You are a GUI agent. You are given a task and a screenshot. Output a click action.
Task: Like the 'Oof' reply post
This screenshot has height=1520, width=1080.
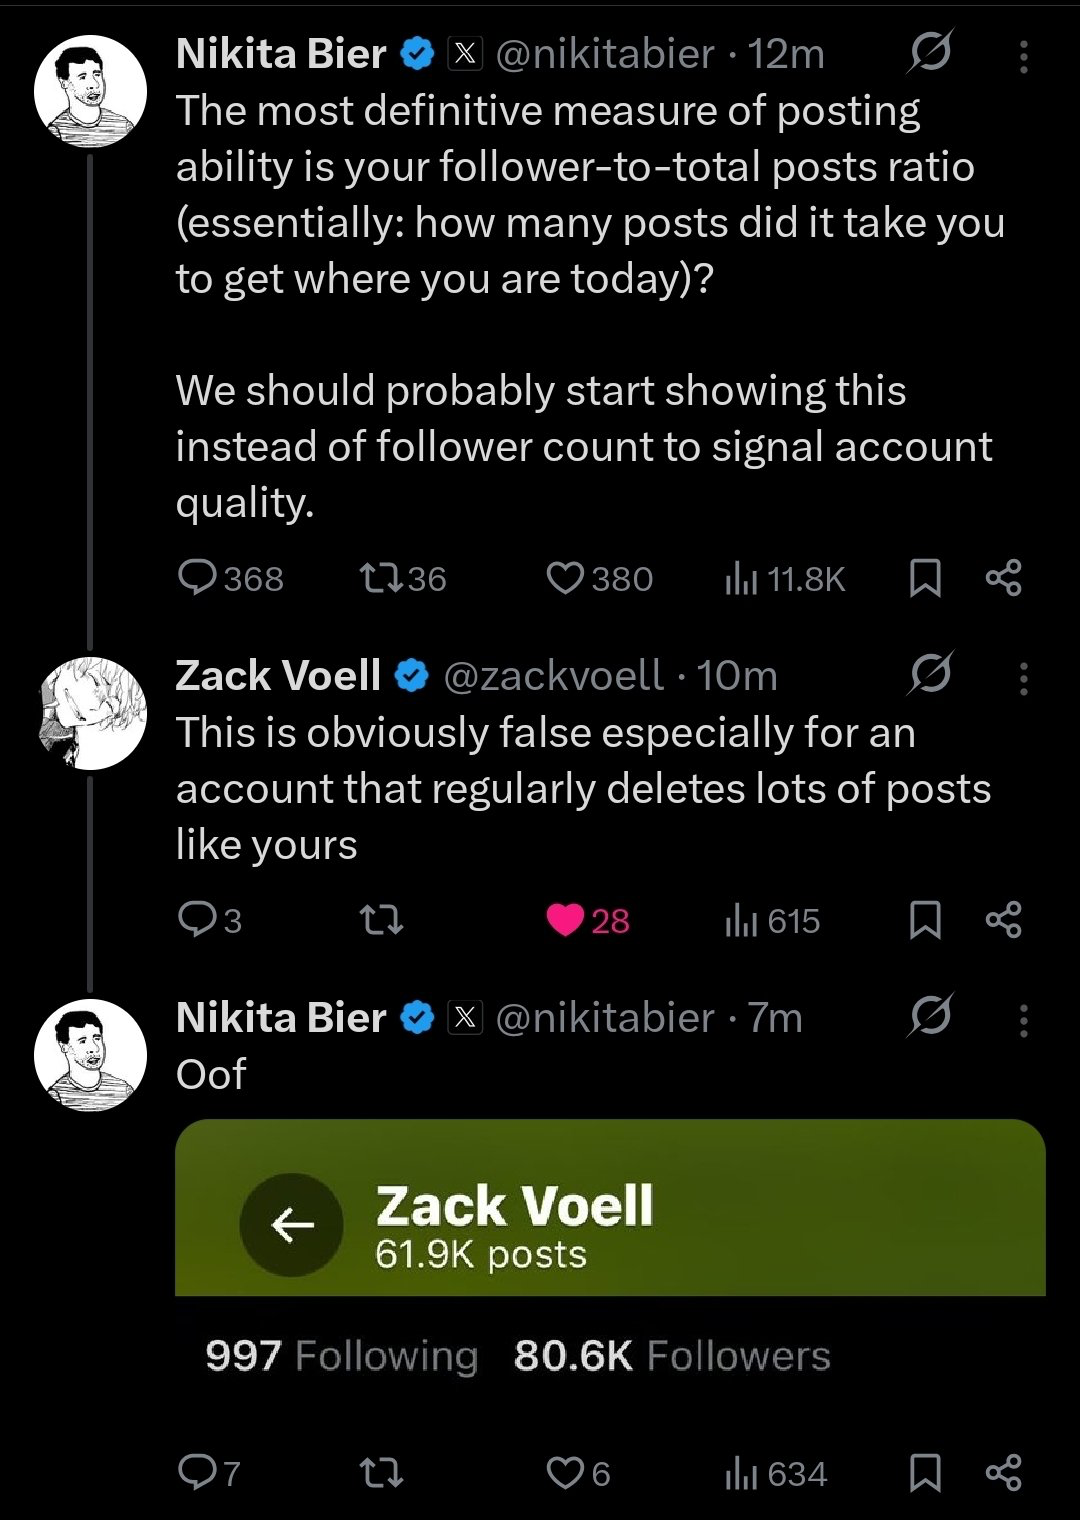click(566, 1473)
